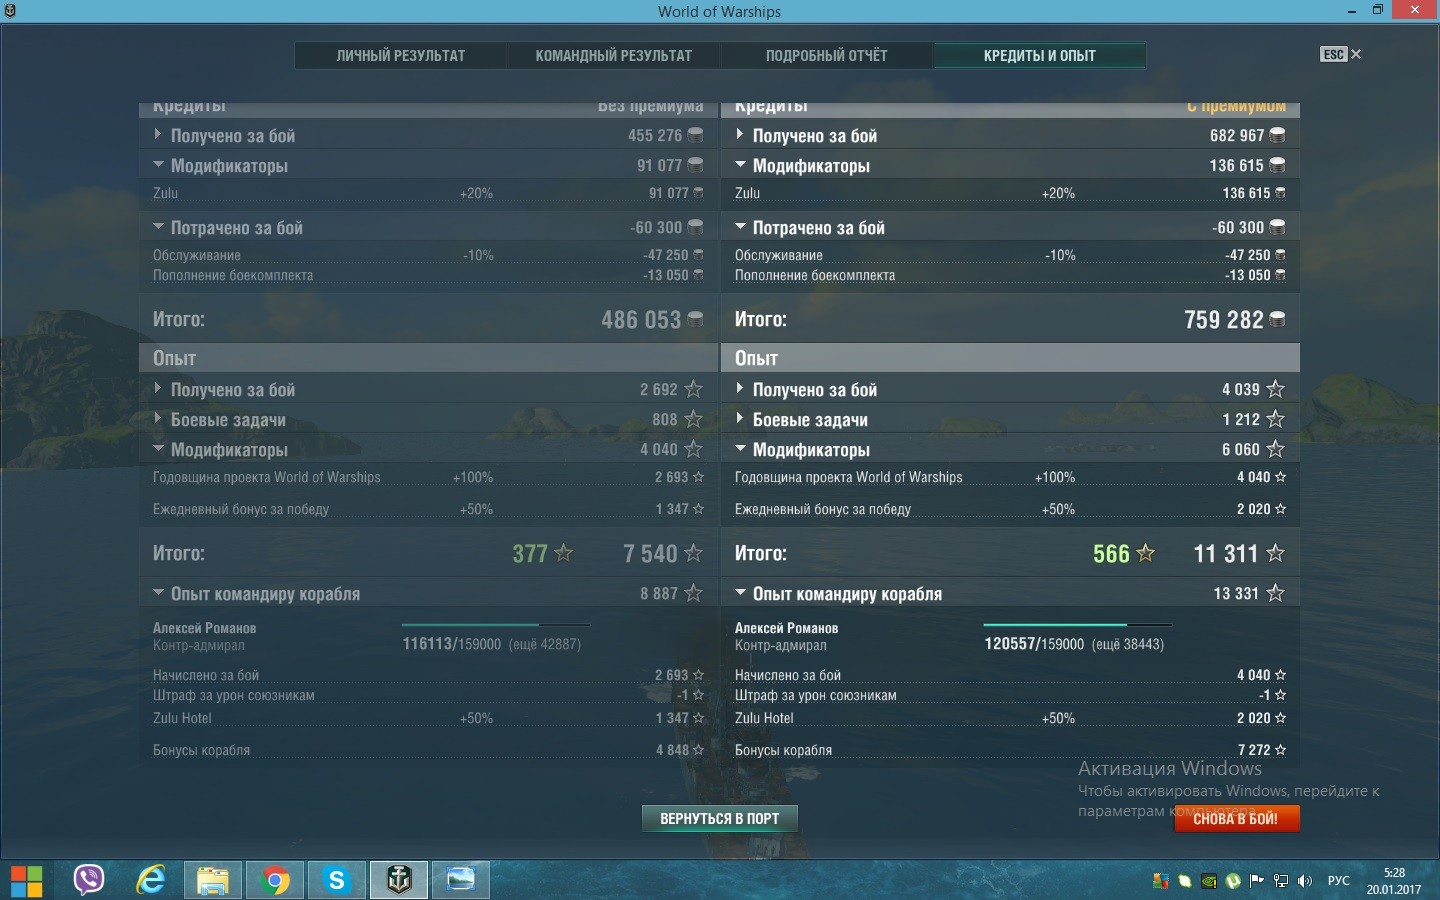
Task: Click the 7 272 ship bonuses value
Action: [x=1254, y=750]
